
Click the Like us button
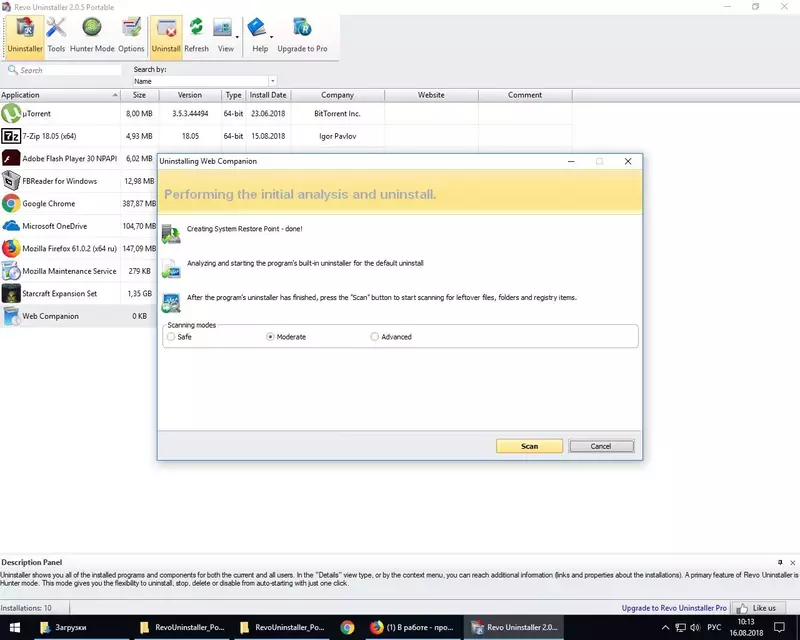point(757,608)
